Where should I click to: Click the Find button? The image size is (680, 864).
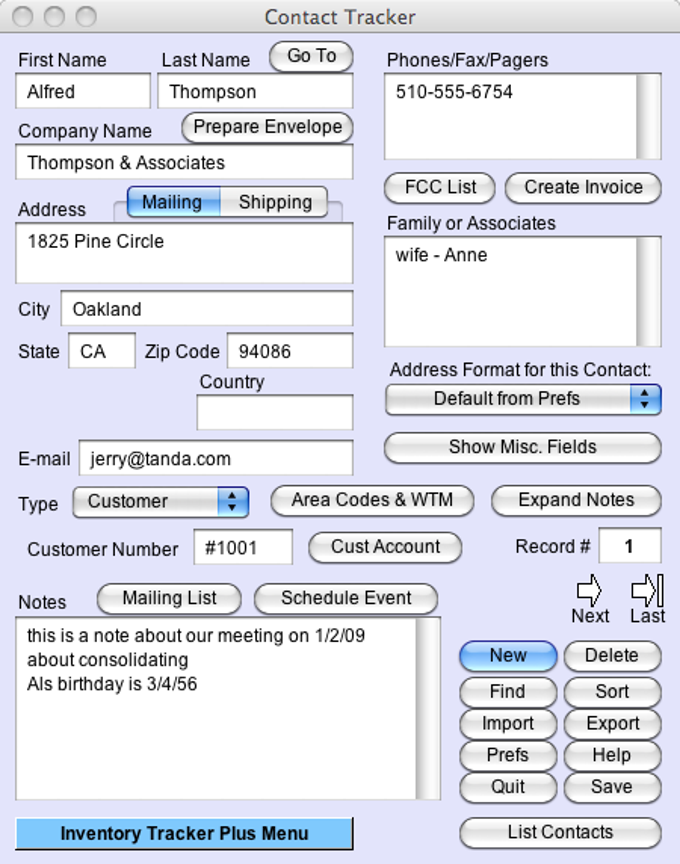click(x=508, y=692)
